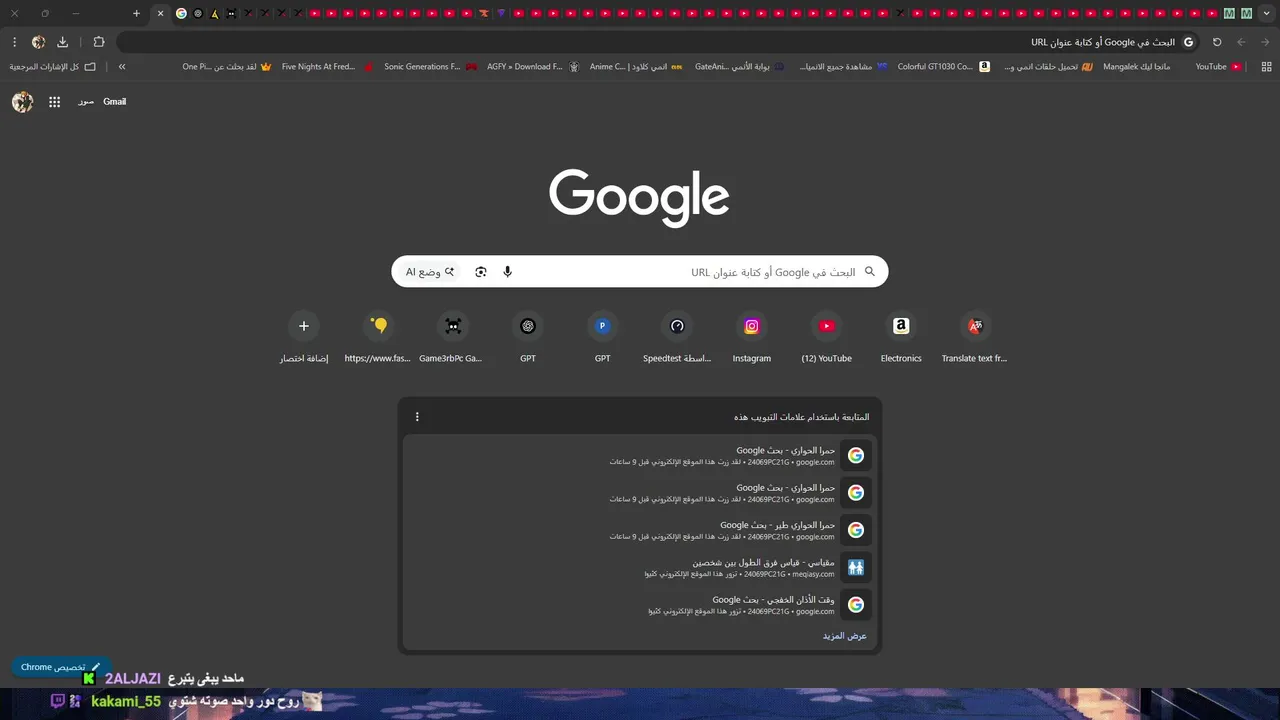Viewport: 1280px width, 720px height.
Task: Open the Game3rbPc skull shortcut tile
Action: point(453,339)
